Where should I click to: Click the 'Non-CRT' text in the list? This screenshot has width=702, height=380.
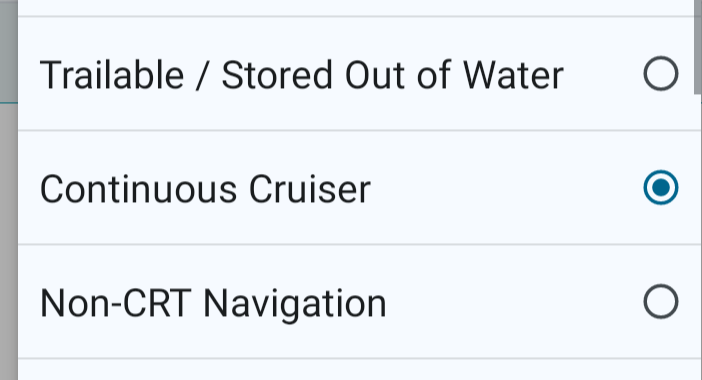click(x=116, y=303)
